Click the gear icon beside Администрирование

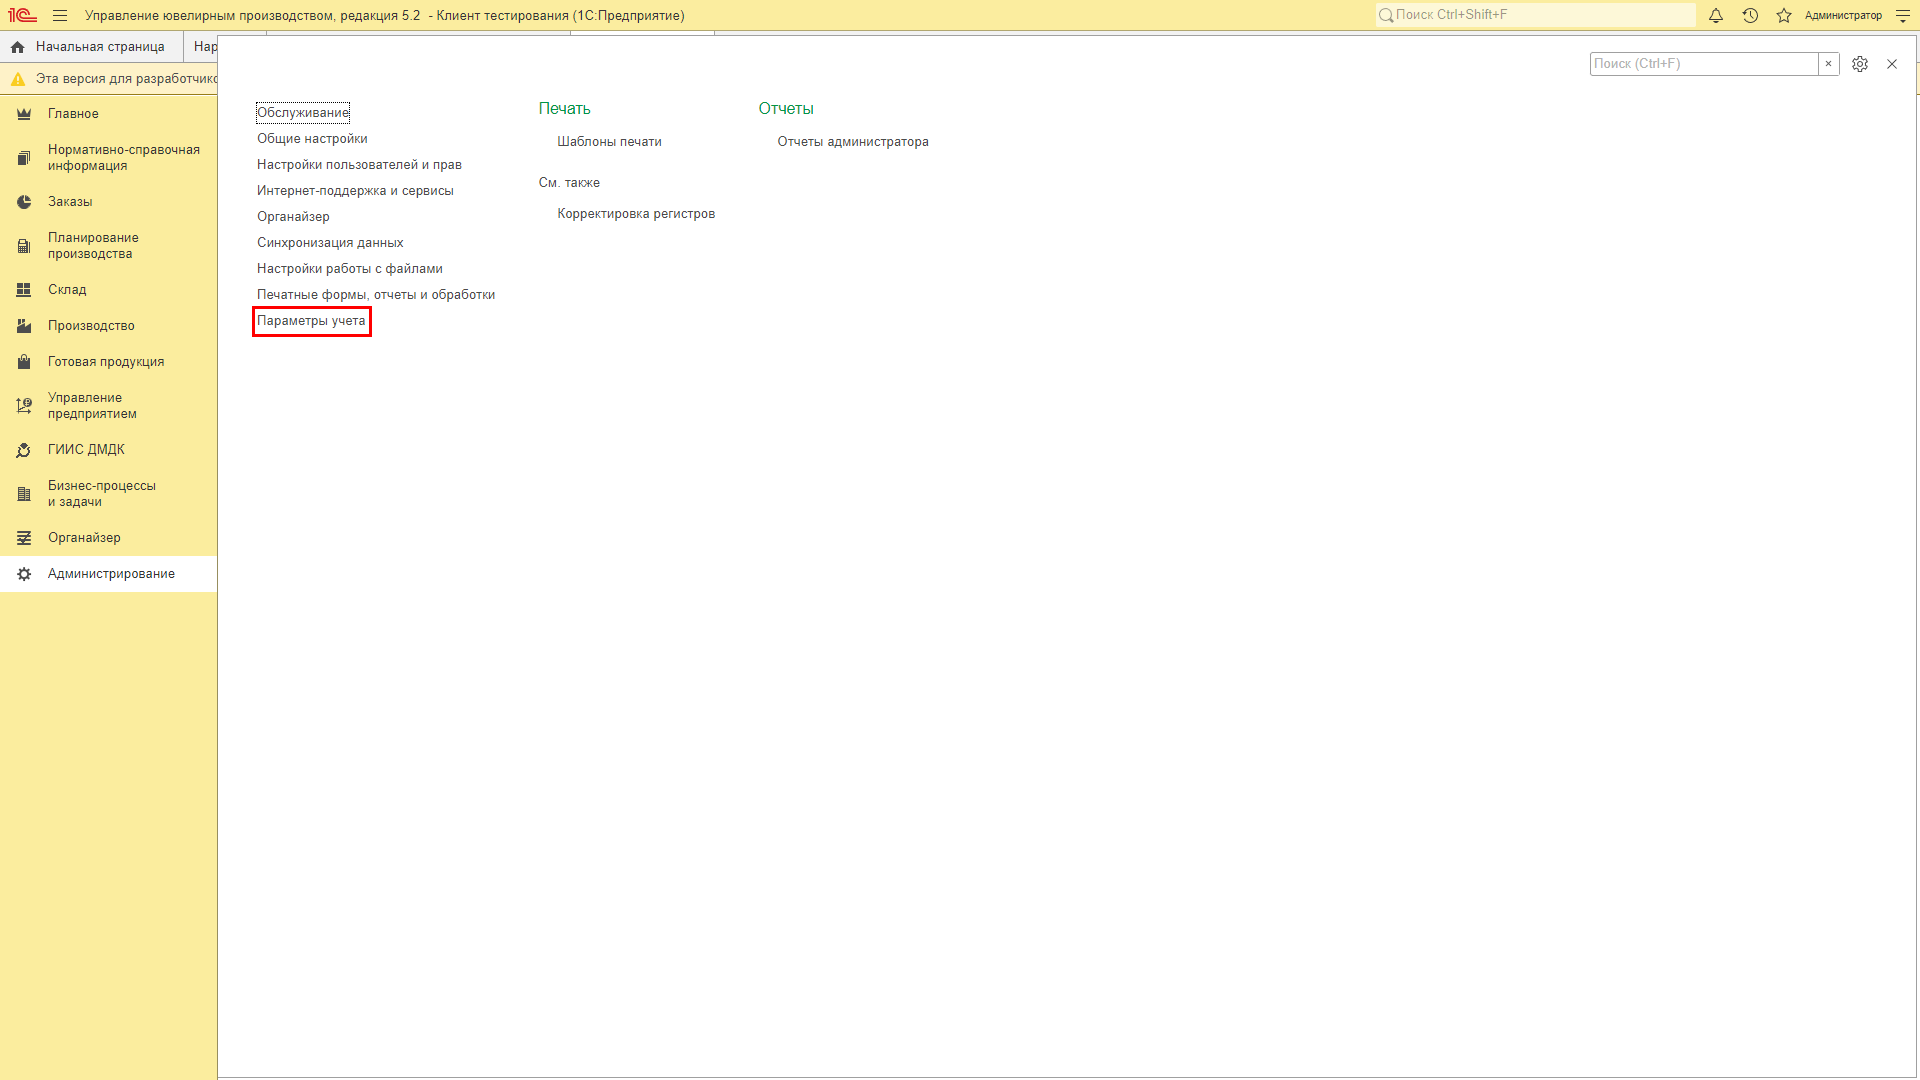coord(24,574)
